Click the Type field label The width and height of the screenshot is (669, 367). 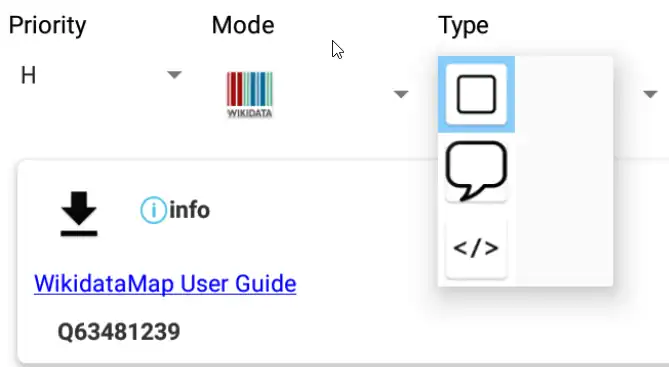tap(463, 26)
